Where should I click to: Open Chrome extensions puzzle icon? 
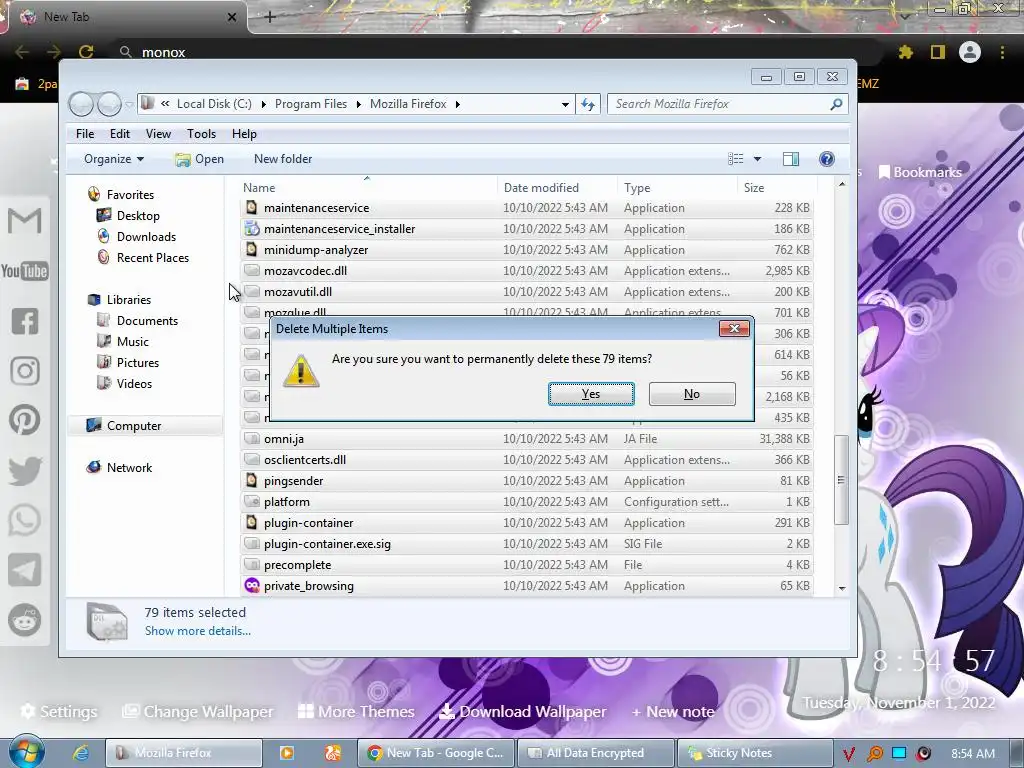[906, 52]
